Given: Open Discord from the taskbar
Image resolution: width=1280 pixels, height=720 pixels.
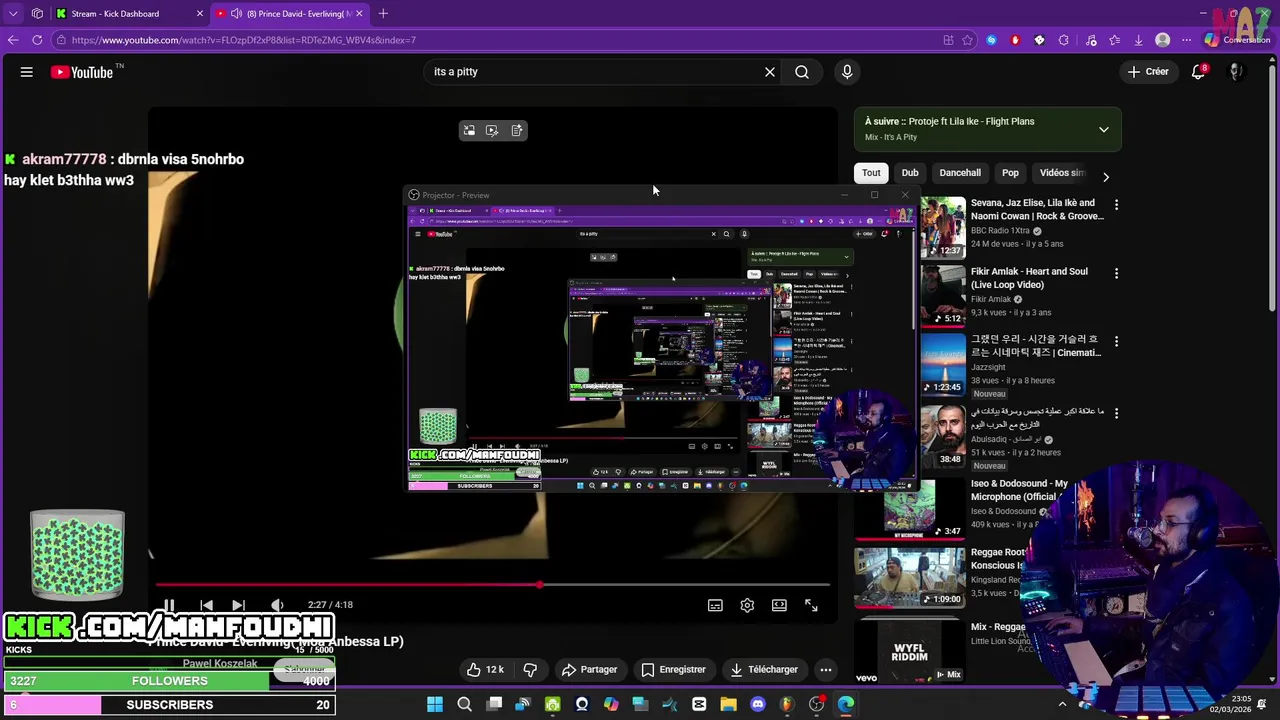Looking at the screenshot, I should pos(757,705).
